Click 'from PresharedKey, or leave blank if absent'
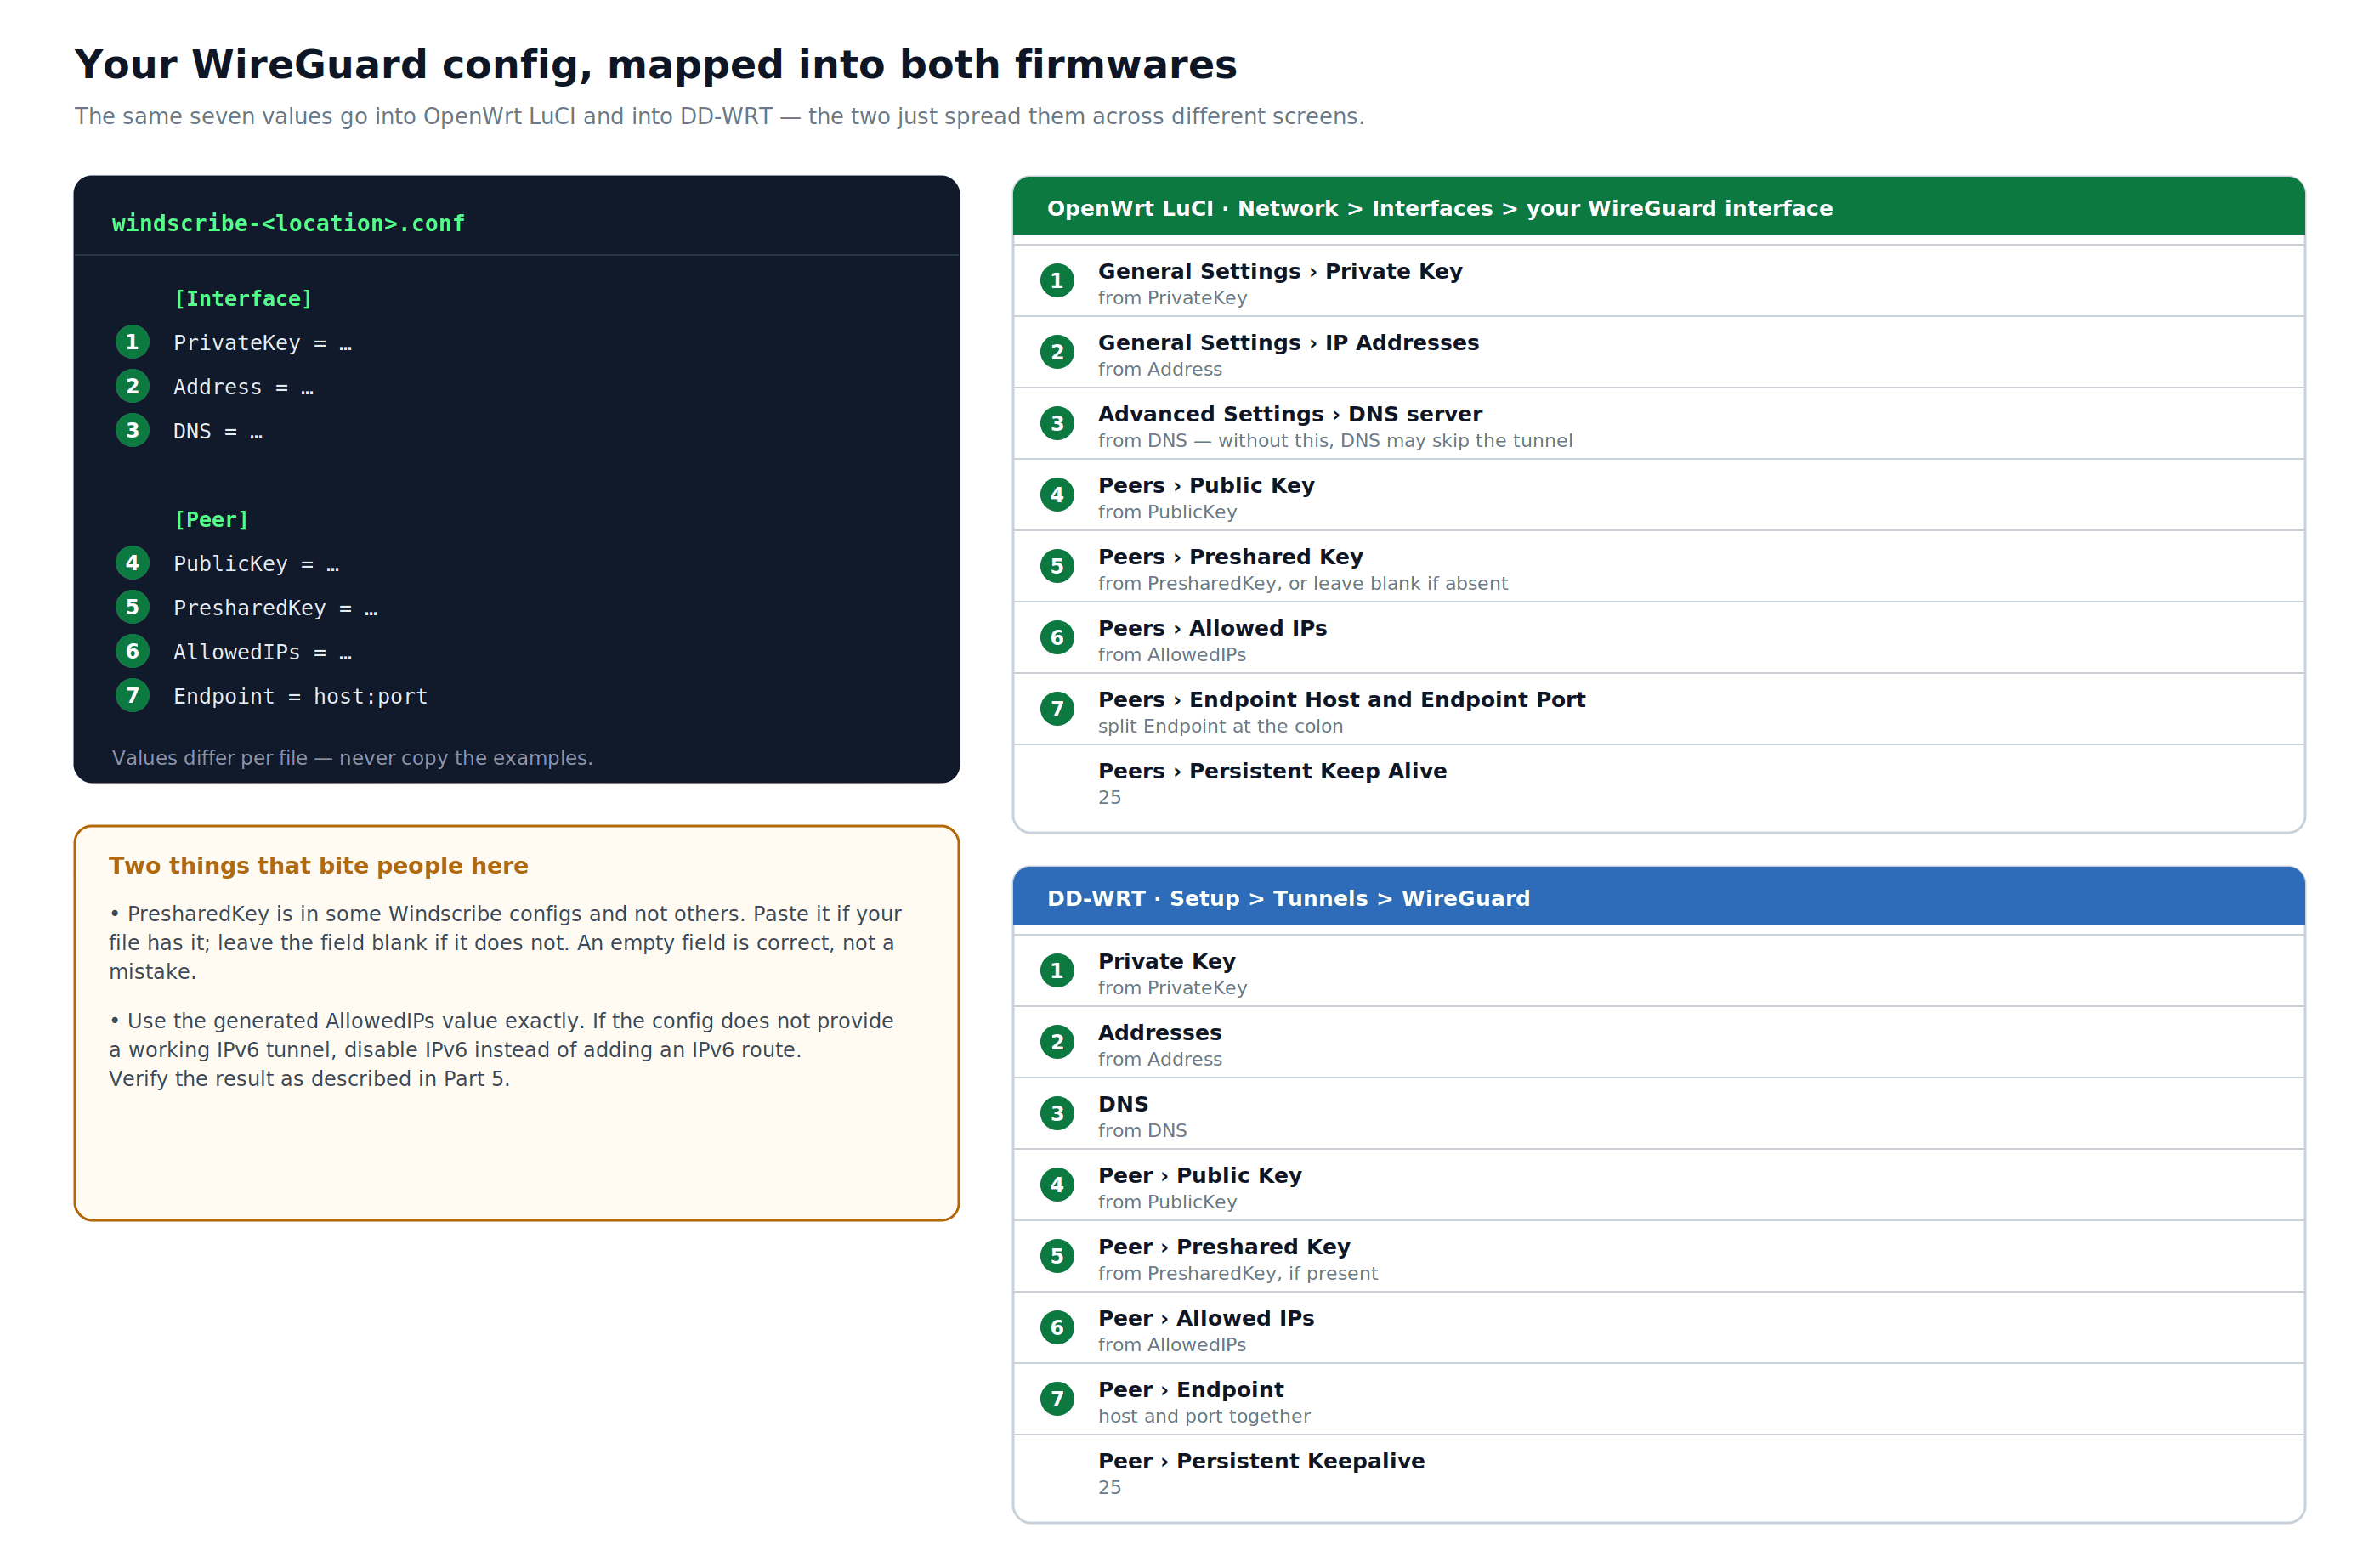Viewport: 2380px width, 1567px height. [x=1302, y=583]
